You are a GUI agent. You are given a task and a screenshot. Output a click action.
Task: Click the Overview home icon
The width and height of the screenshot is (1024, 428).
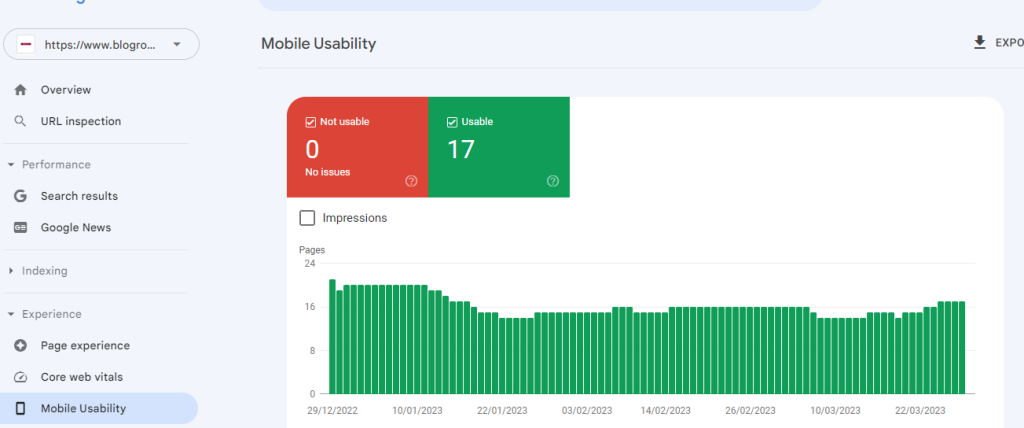(20, 90)
